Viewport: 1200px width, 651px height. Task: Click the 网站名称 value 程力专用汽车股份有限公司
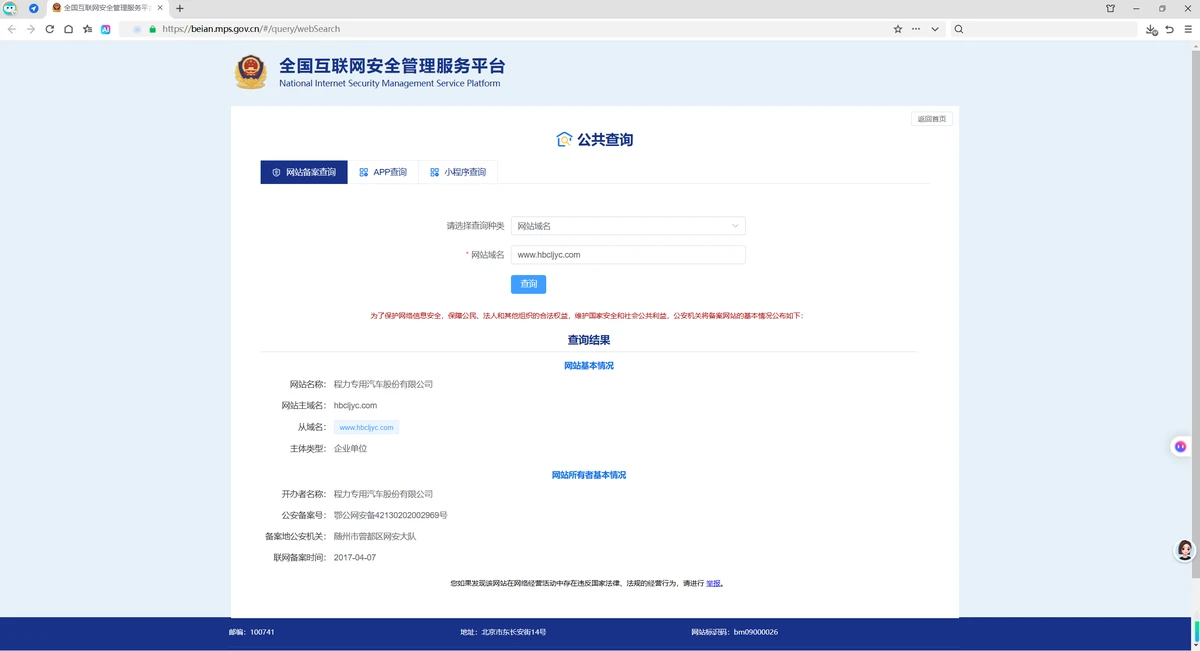pos(383,384)
